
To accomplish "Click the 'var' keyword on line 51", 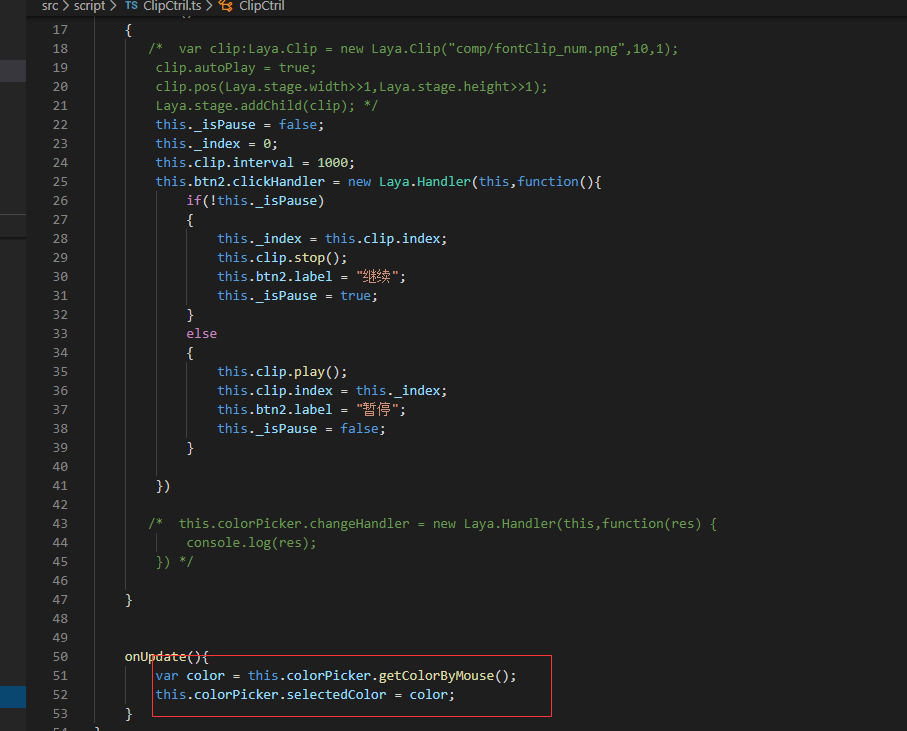I will [x=167, y=675].
